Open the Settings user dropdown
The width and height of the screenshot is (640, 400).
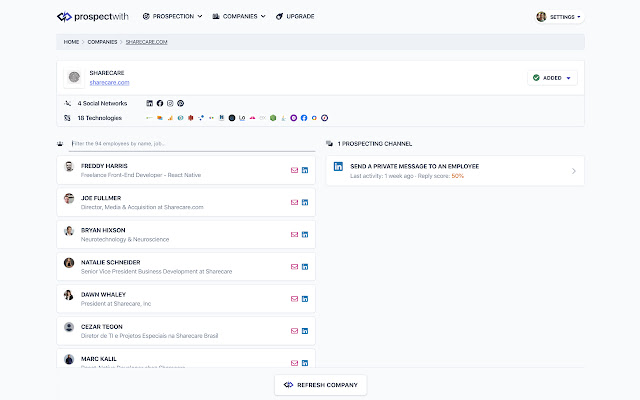pos(560,17)
